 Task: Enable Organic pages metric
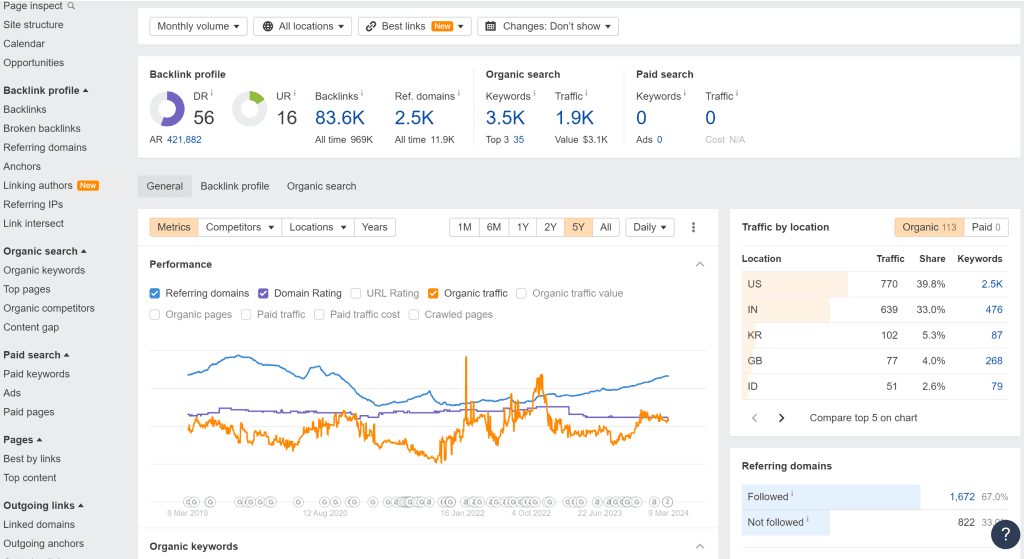[x=155, y=314]
